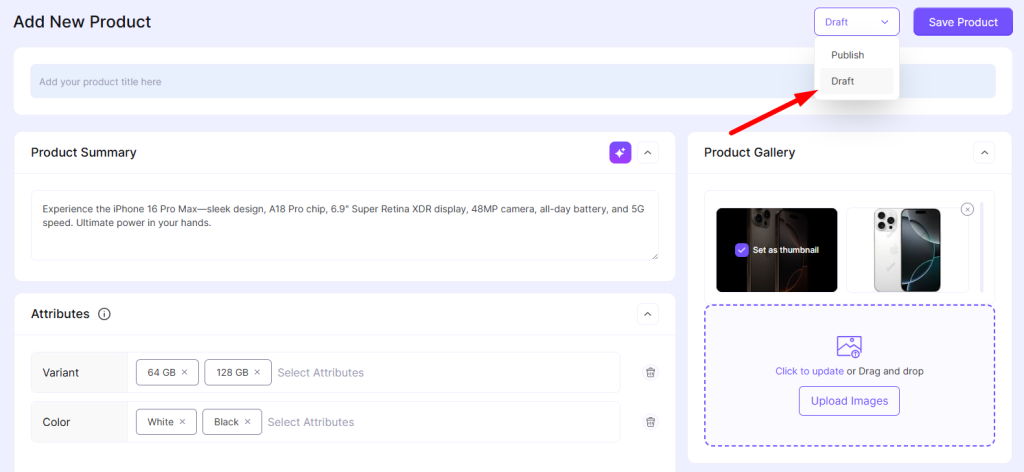Remove the White color tag
This screenshot has height=472, width=1024.
tap(182, 422)
